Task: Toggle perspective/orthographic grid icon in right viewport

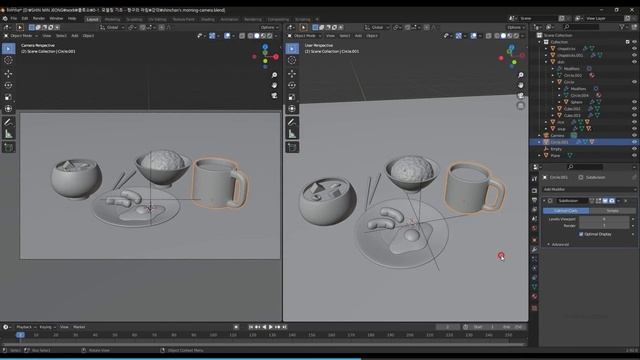Action: point(521,106)
